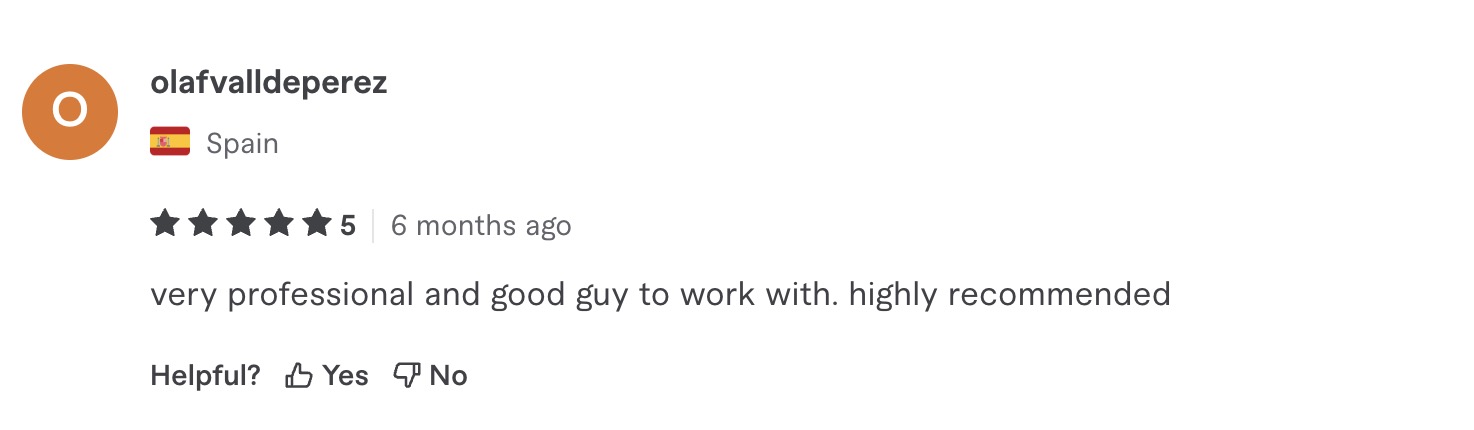Click the thumbs-down icon beside No
The image size is (1474, 430).
pyautogui.click(x=406, y=376)
